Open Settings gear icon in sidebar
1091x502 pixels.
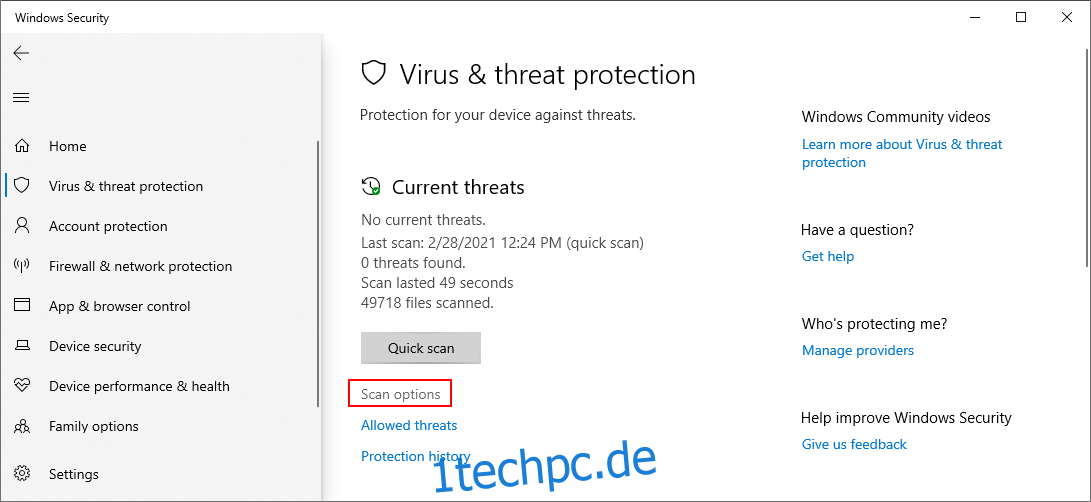click(22, 474)
